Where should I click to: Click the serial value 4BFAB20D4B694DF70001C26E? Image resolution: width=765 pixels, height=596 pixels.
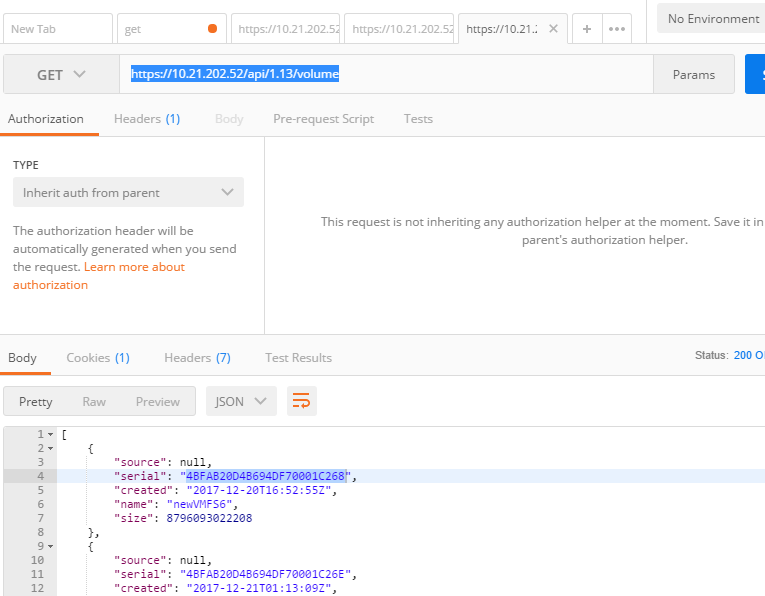point(266,574)
